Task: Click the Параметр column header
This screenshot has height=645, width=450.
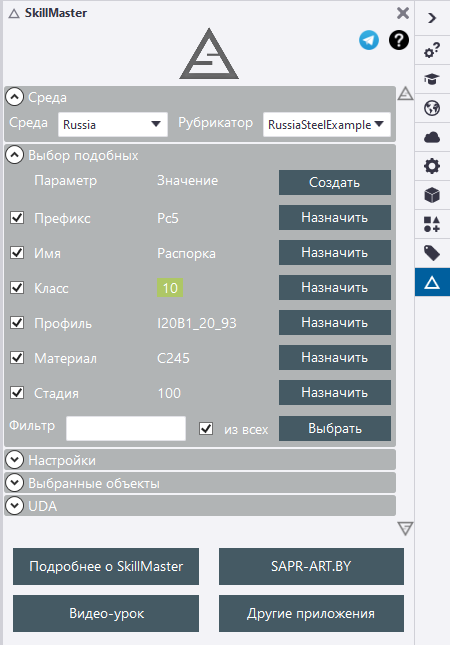Action: [66, 181]
